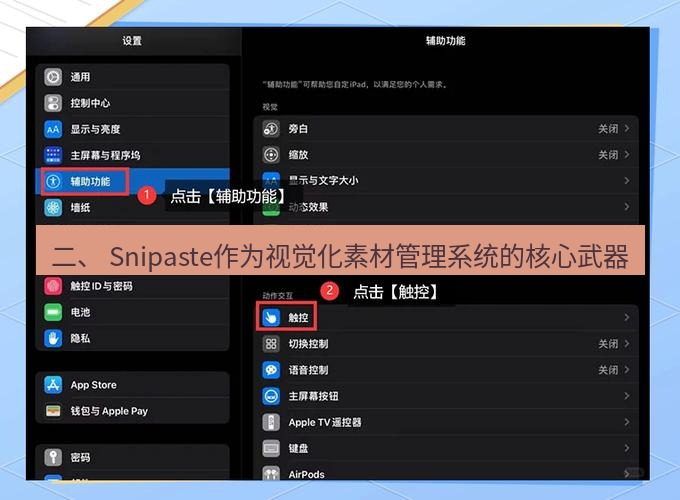Click the 语音控制 关闭 status value
680x500 pixels.
coord(608,370)
